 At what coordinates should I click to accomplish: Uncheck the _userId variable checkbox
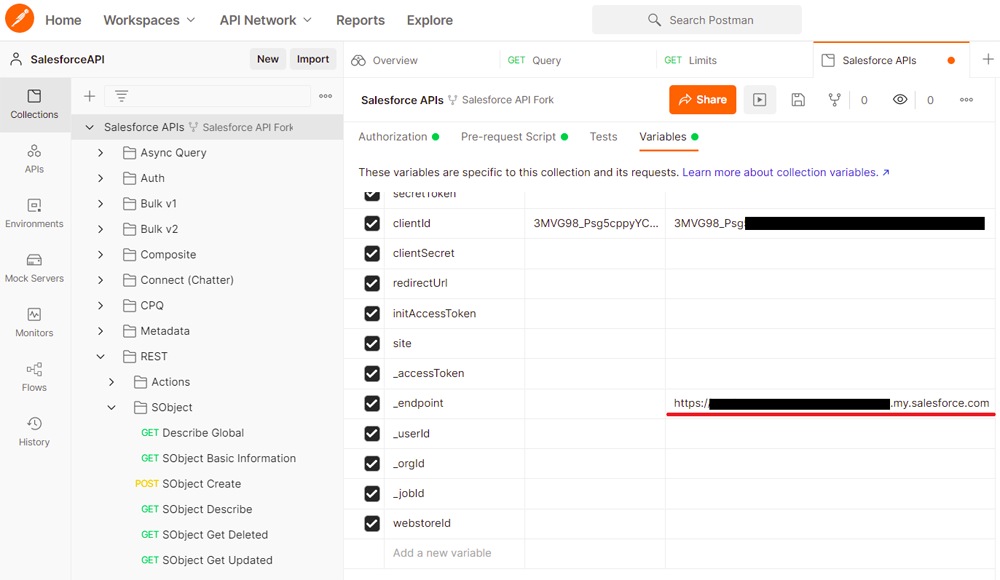[372, 433]
